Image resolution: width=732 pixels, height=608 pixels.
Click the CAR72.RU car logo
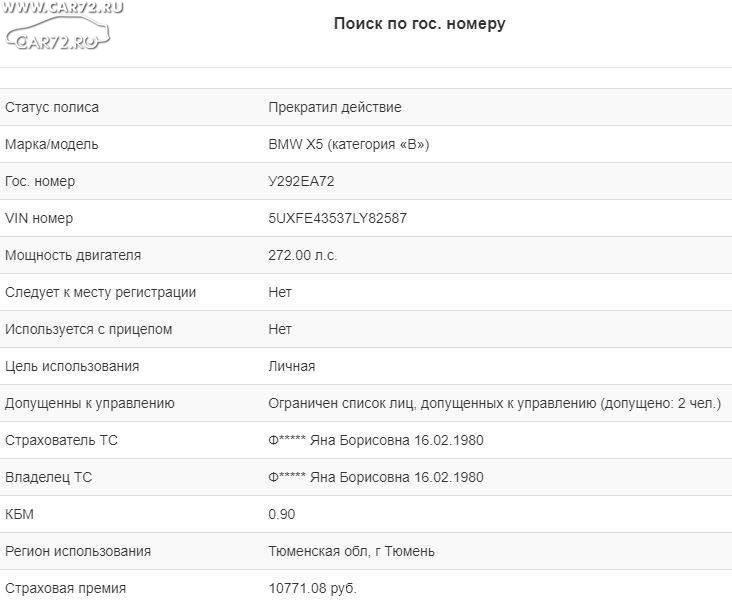click(58, 32)
